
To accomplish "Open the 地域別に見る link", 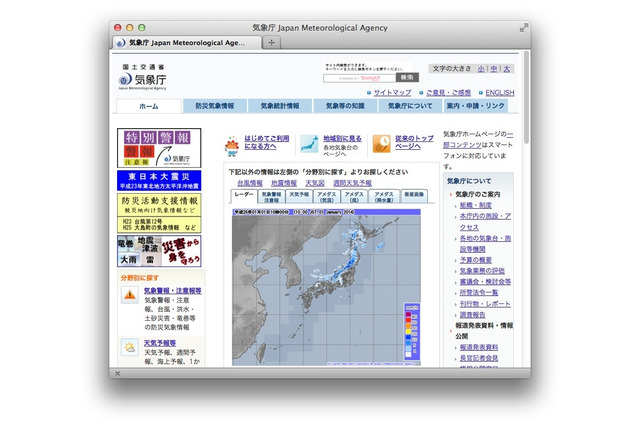I will click(x=342, y=138).
